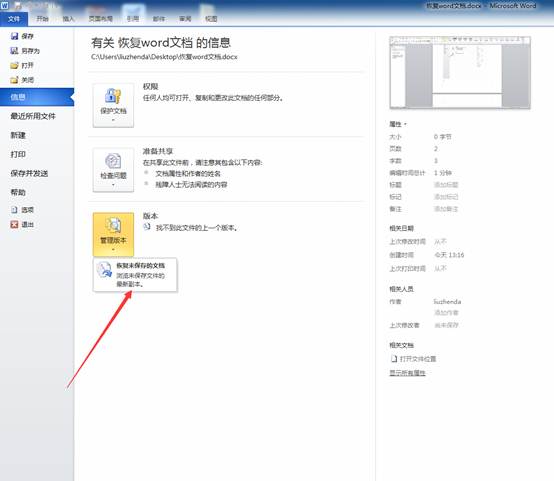Open Word Options in the sidebar

point(22,210)
